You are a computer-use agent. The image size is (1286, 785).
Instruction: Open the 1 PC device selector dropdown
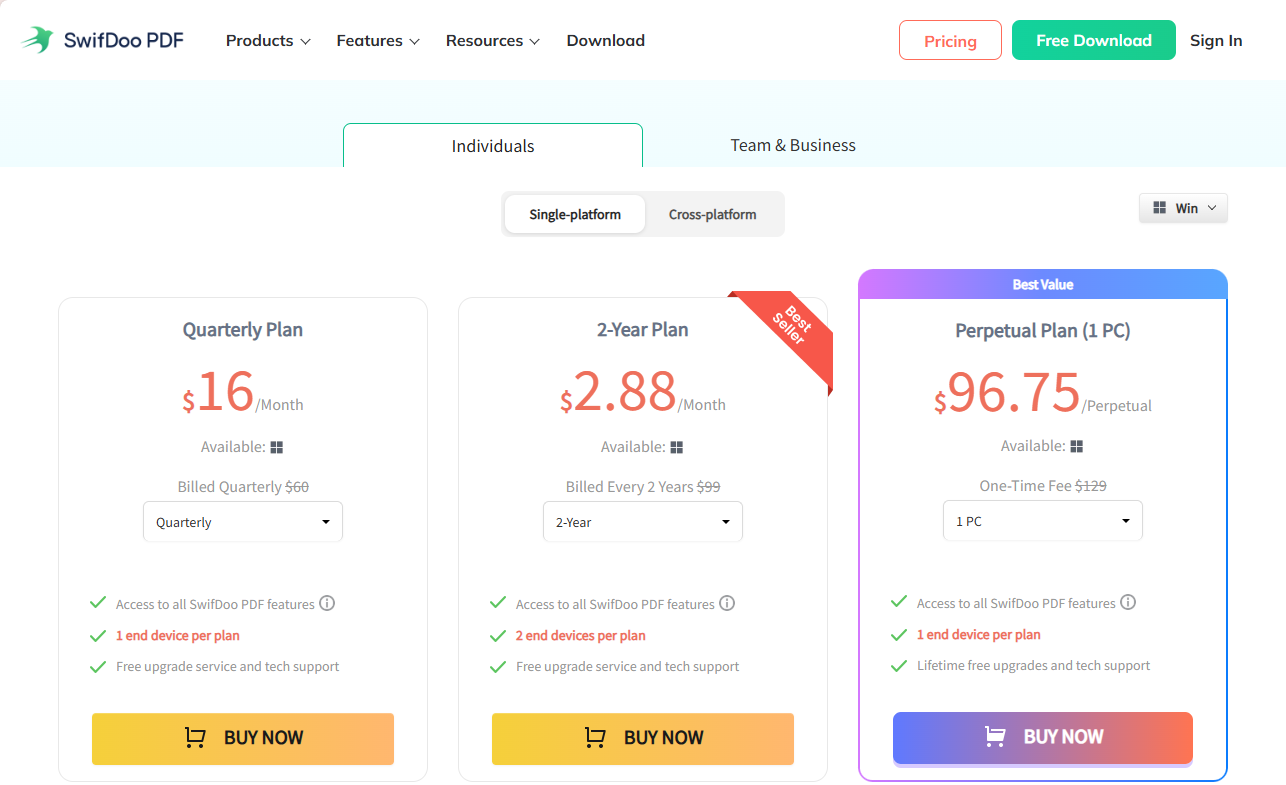pos(1042,520)
